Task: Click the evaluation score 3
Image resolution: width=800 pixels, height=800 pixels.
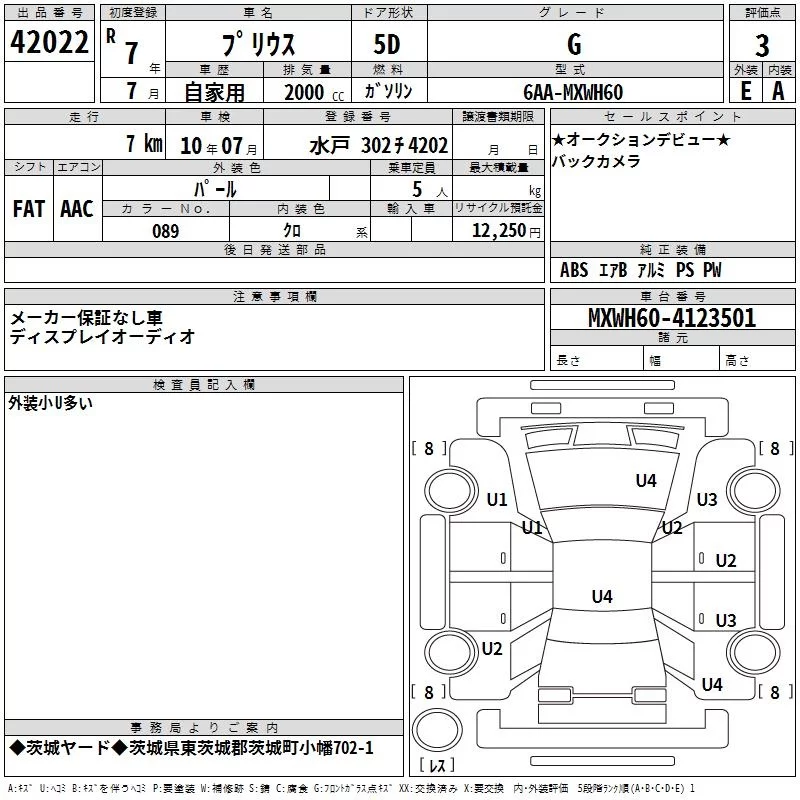Action: click(x=762, y=45)
